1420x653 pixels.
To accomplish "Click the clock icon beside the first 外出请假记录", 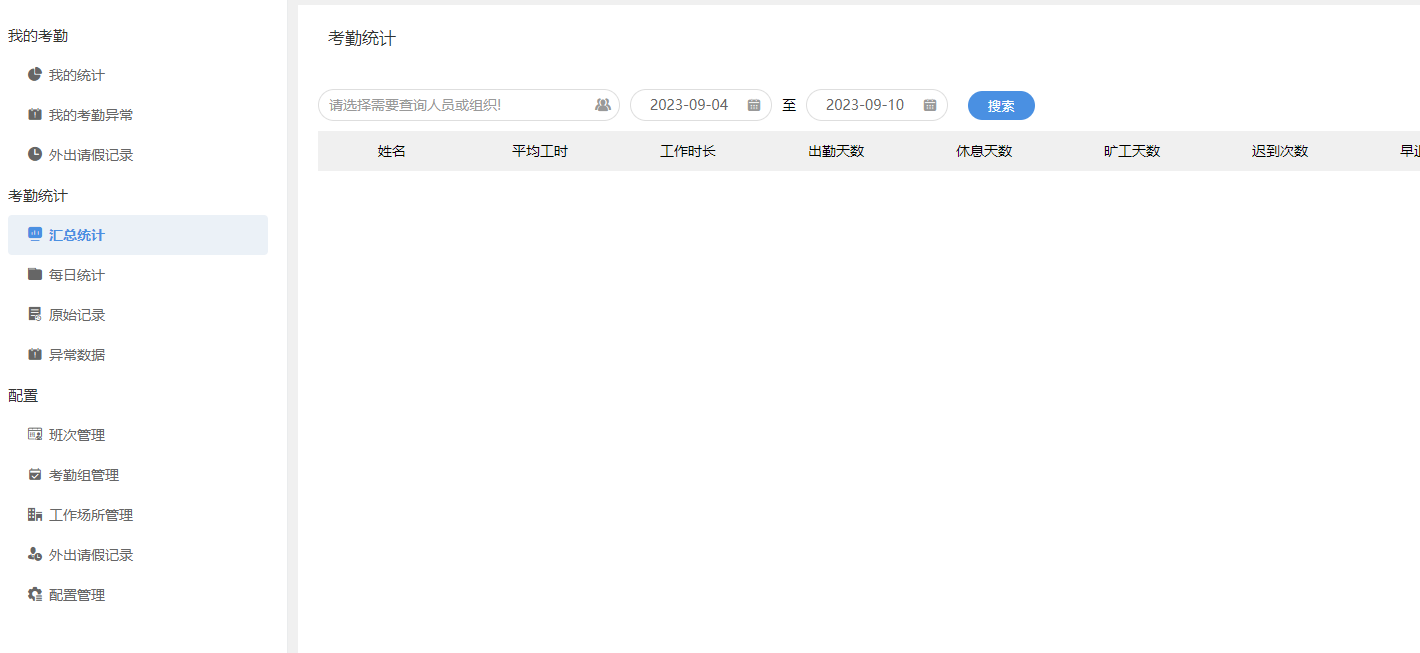I will tap(35, 155).
